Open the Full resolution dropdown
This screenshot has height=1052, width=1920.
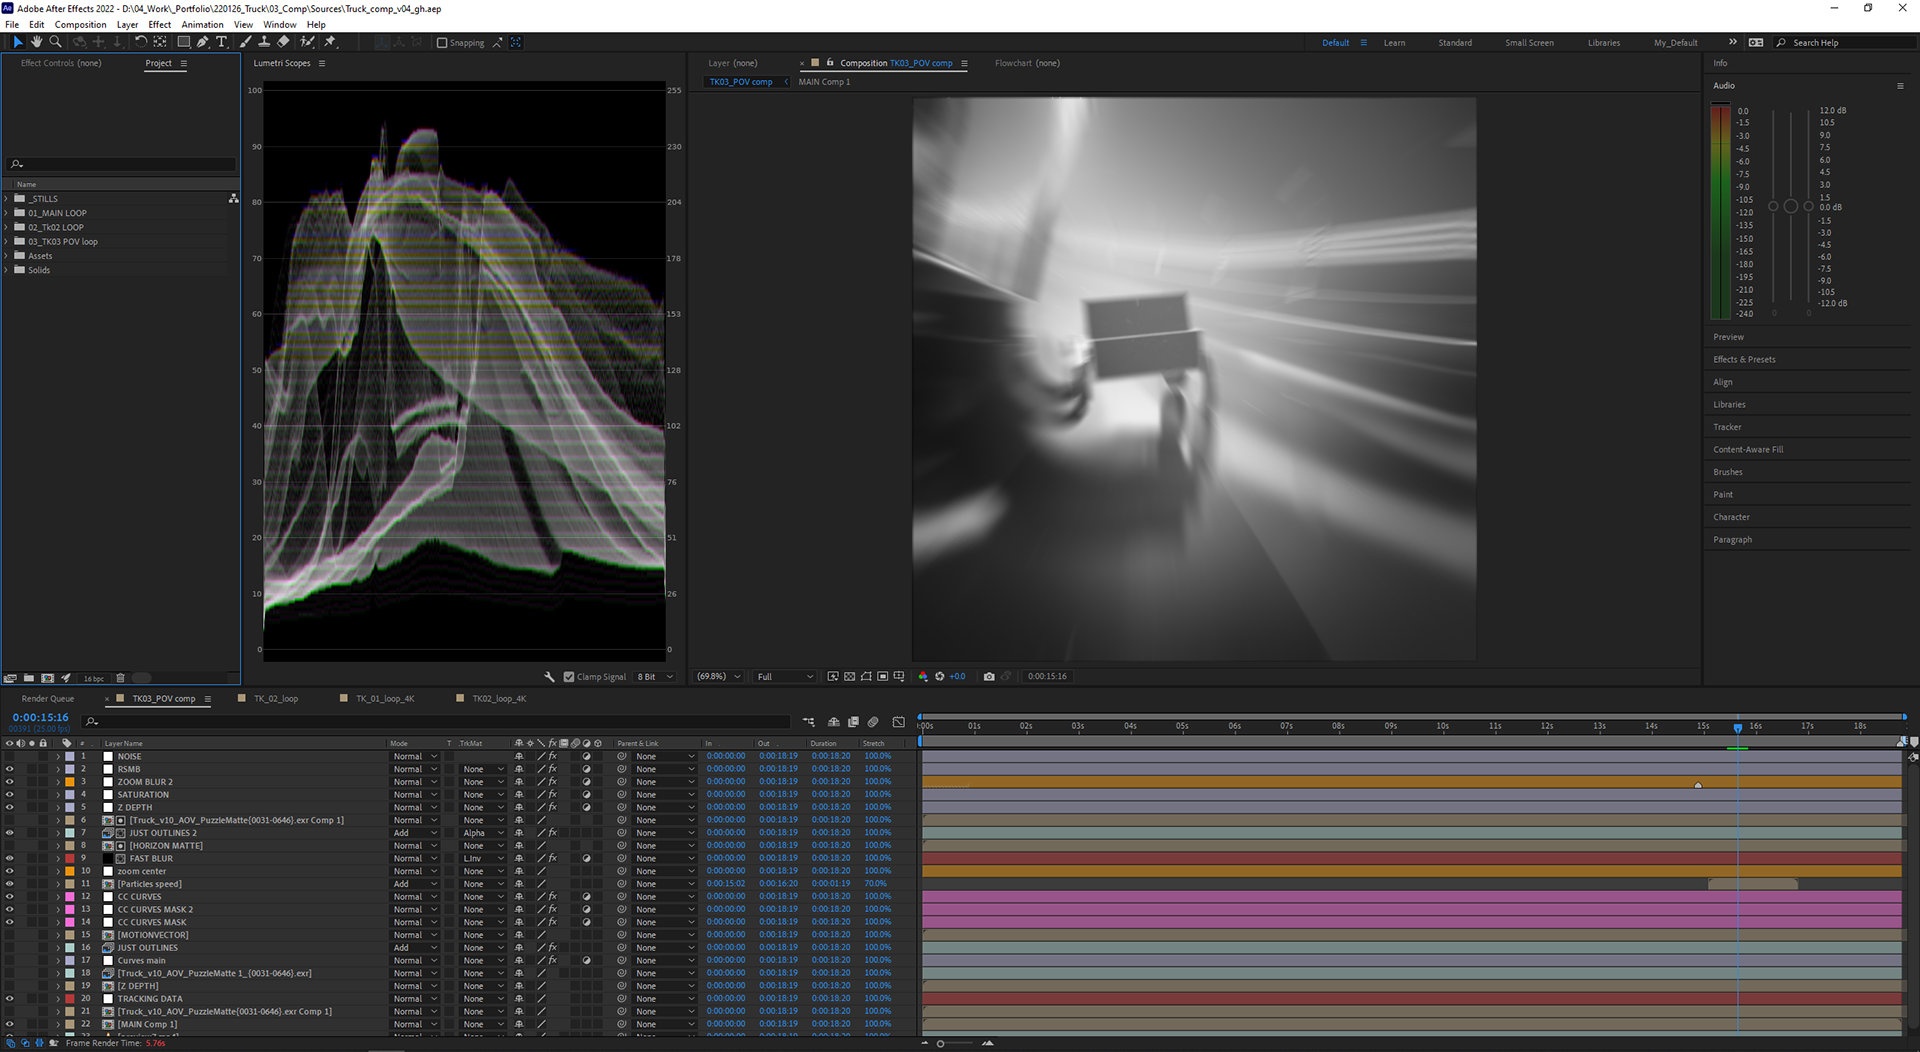tap(785, 677)
